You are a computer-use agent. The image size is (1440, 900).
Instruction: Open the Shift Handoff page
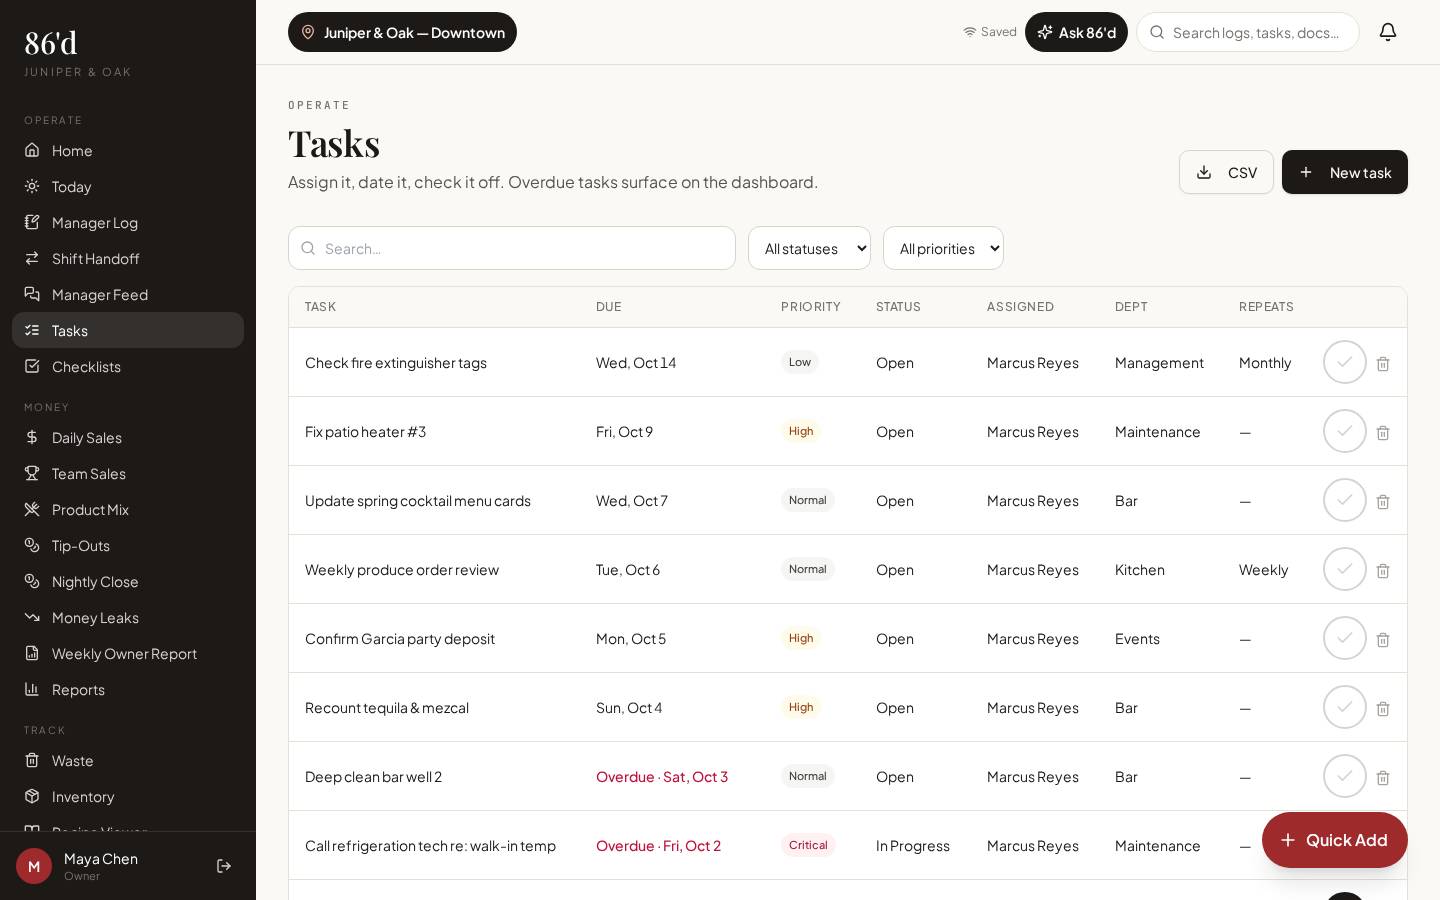(x=128, y=258)
